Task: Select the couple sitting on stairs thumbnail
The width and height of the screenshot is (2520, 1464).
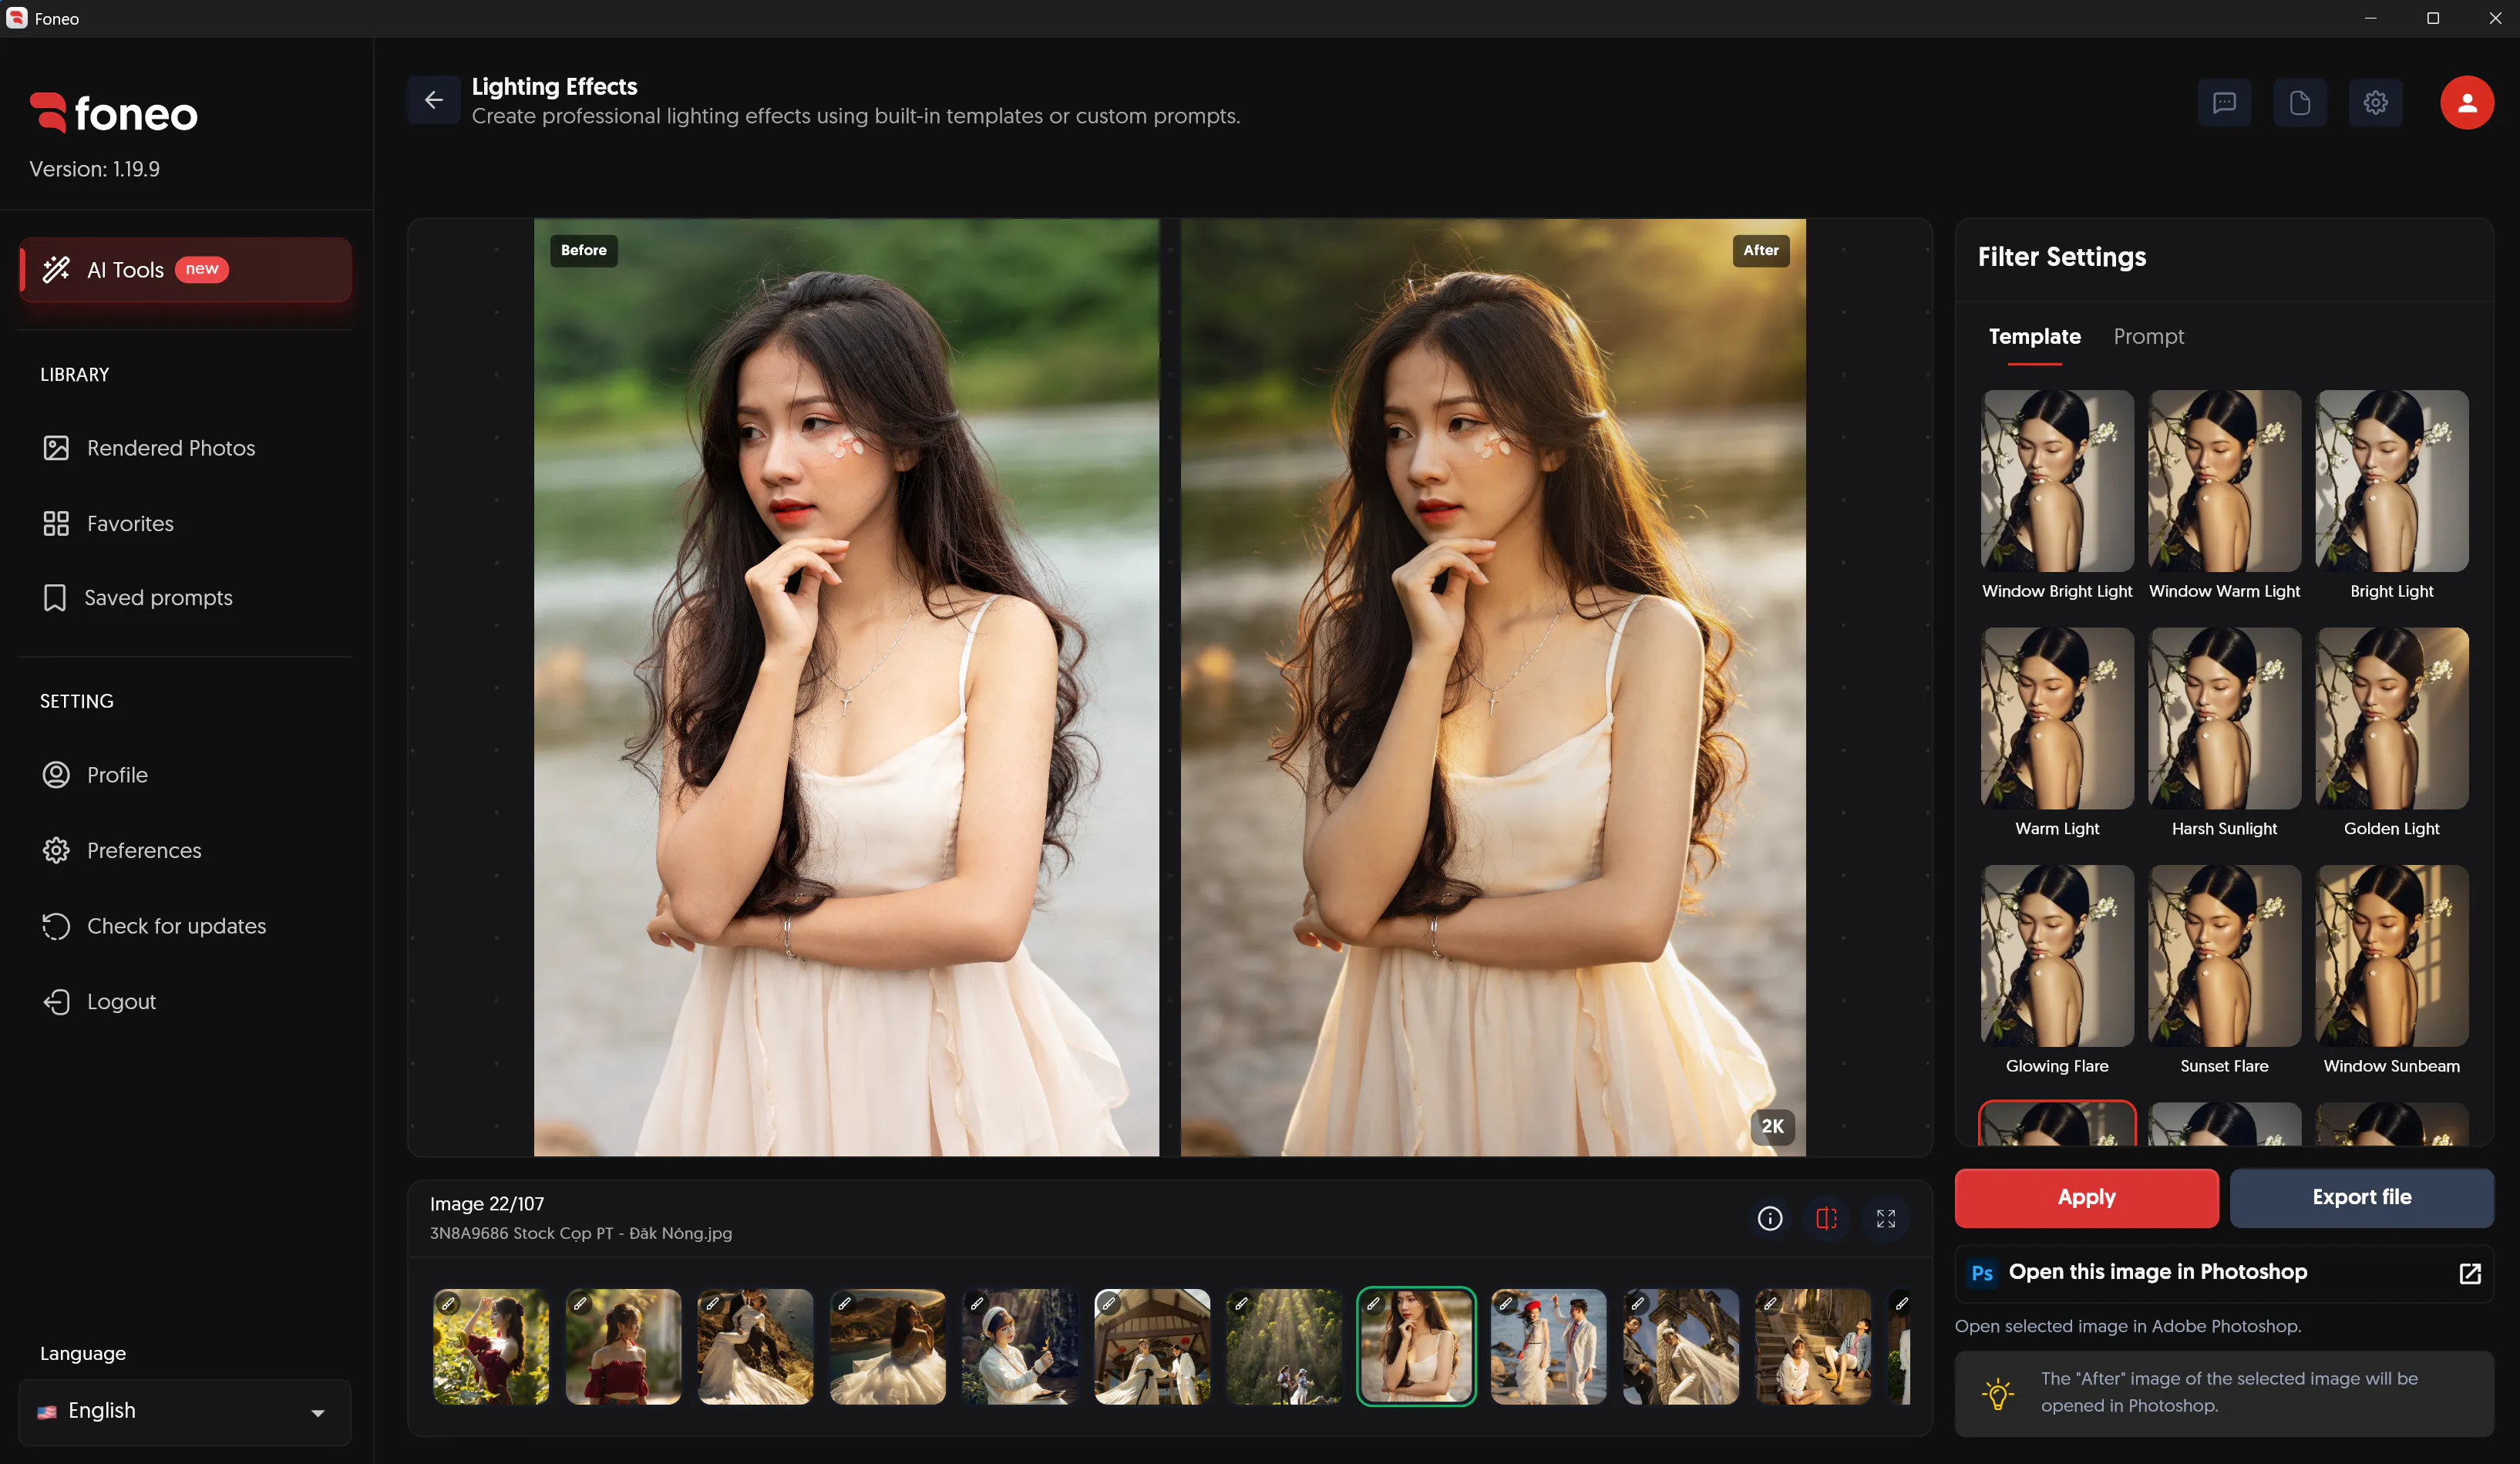Action: point(1813,1347)
